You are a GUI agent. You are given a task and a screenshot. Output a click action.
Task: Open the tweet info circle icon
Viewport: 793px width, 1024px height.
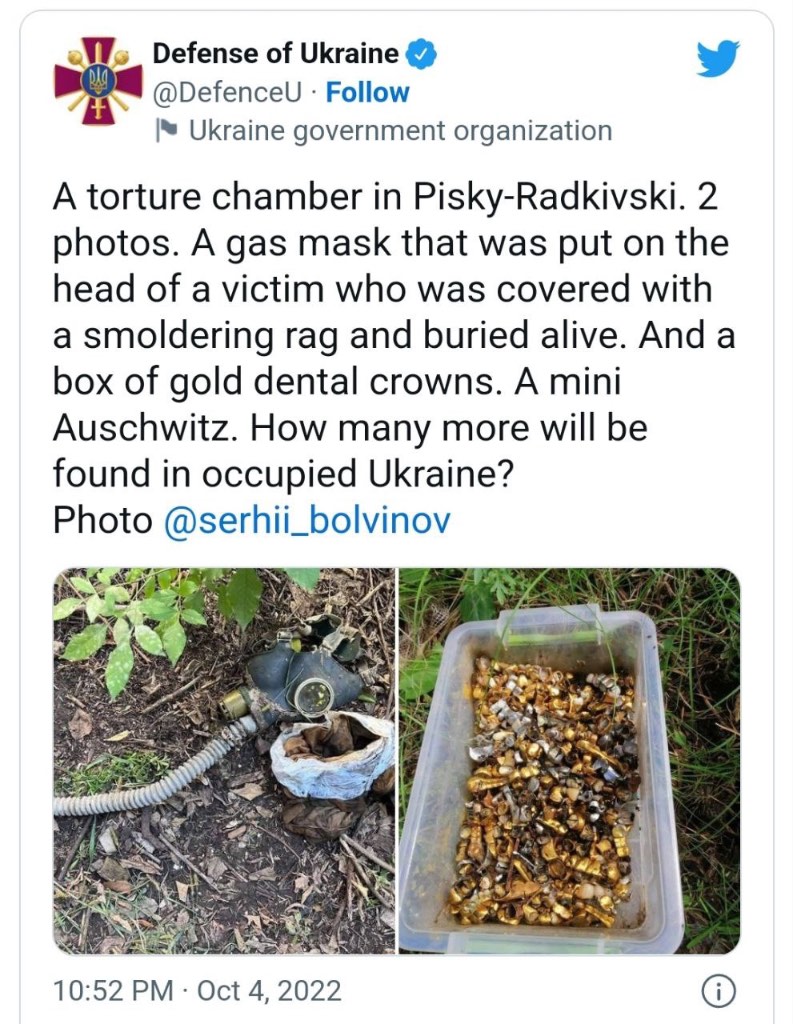point(718,991)
